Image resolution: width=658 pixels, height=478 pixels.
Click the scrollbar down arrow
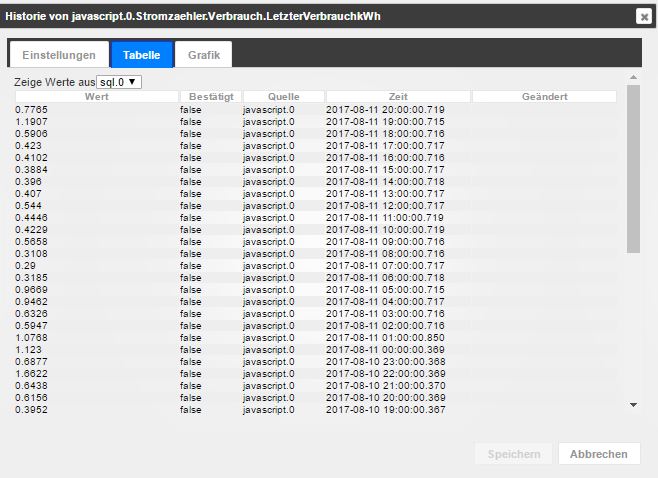634,405
